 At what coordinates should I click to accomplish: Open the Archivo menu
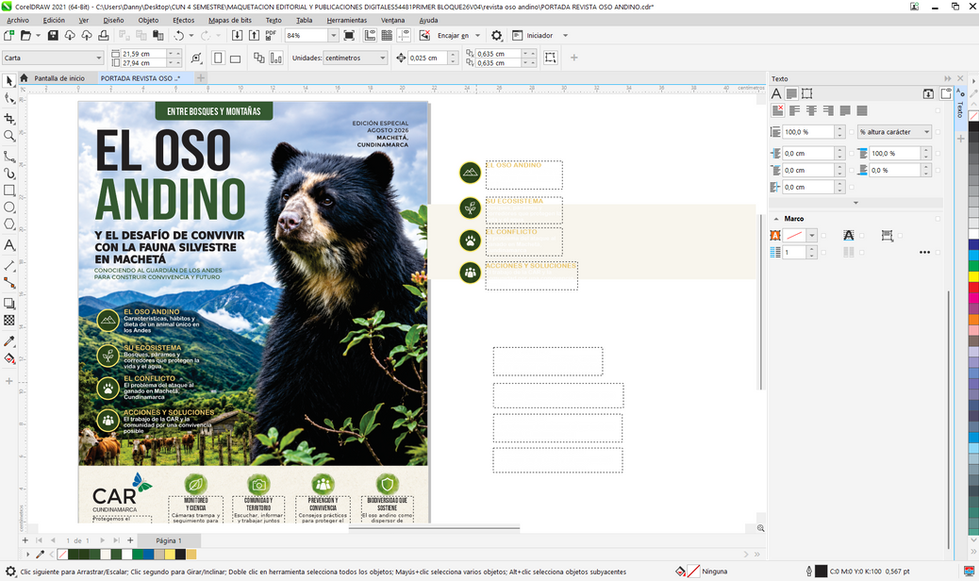click(17, 20)
